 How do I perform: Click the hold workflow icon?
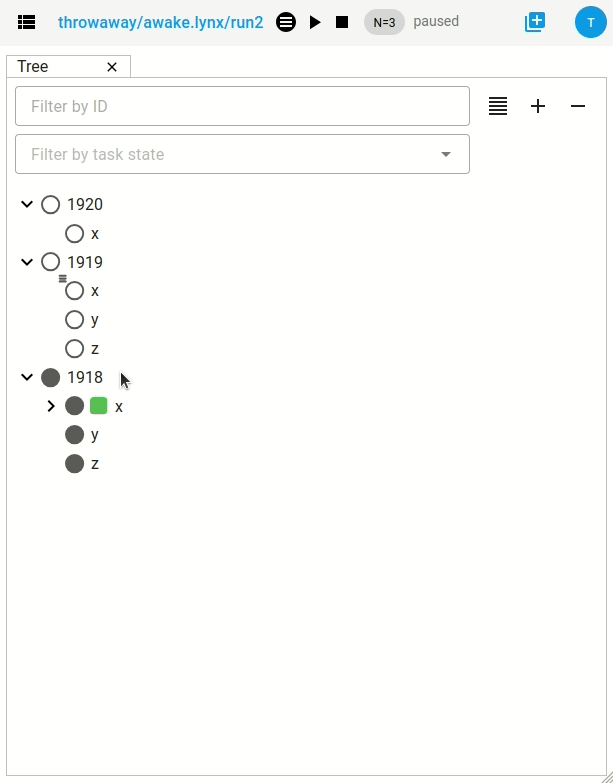[286, 22]
